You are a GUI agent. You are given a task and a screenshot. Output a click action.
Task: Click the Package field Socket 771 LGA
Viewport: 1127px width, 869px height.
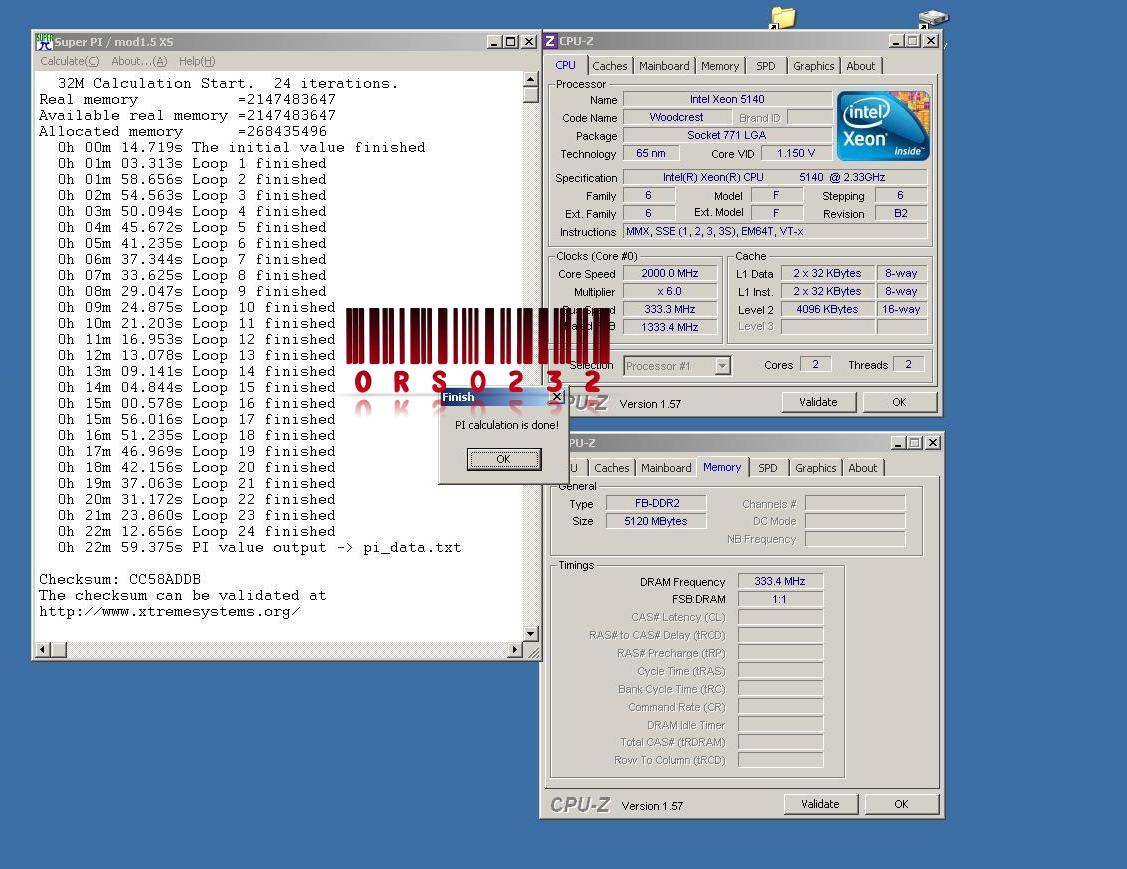[x=727, y=135]
